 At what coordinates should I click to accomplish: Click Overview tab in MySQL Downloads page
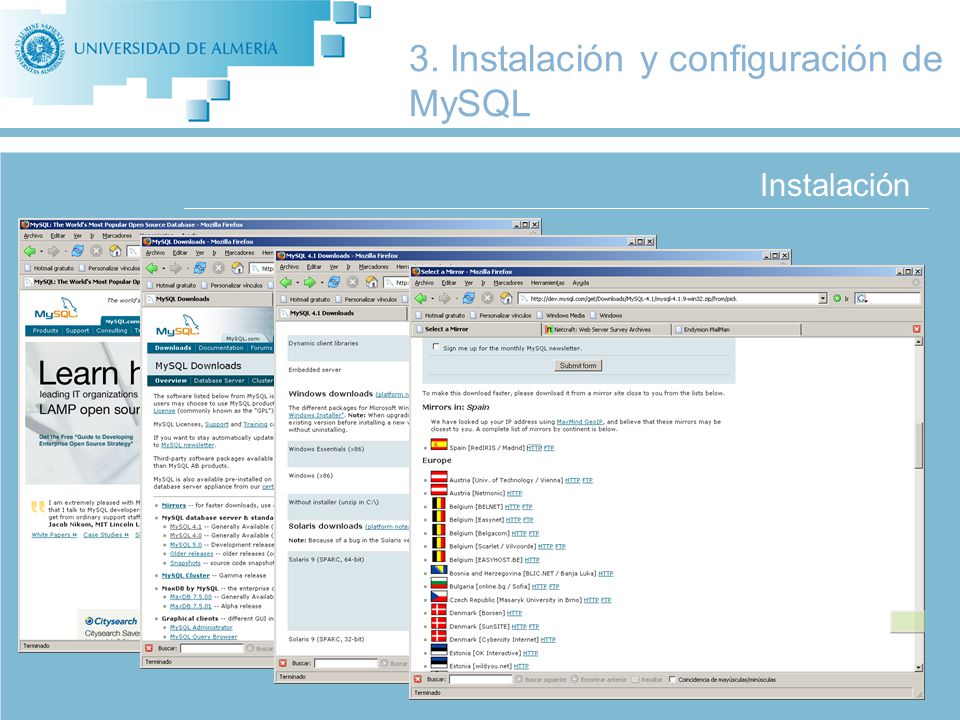[x=170, y=380]
